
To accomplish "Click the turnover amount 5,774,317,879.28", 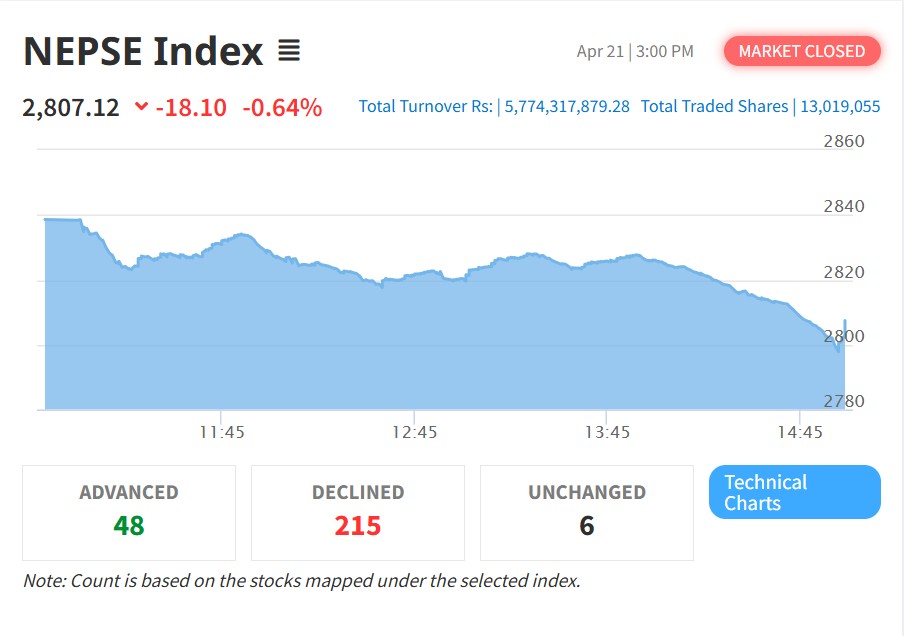I will (x=567, y=106).
